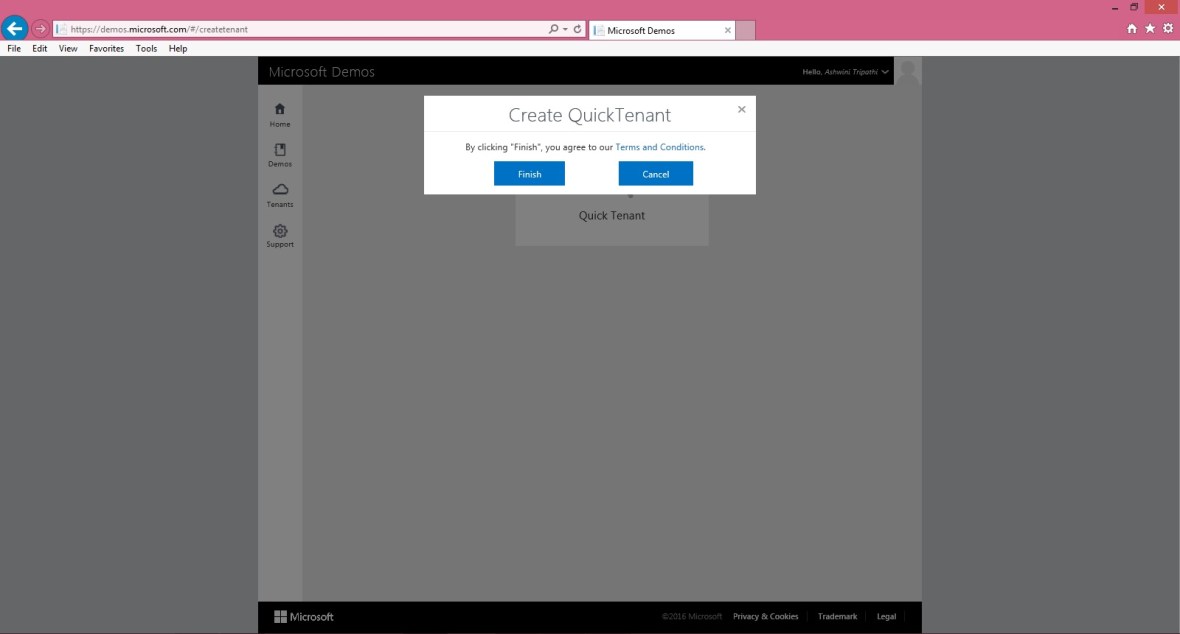Click the Finish button

tap(529, 174)
